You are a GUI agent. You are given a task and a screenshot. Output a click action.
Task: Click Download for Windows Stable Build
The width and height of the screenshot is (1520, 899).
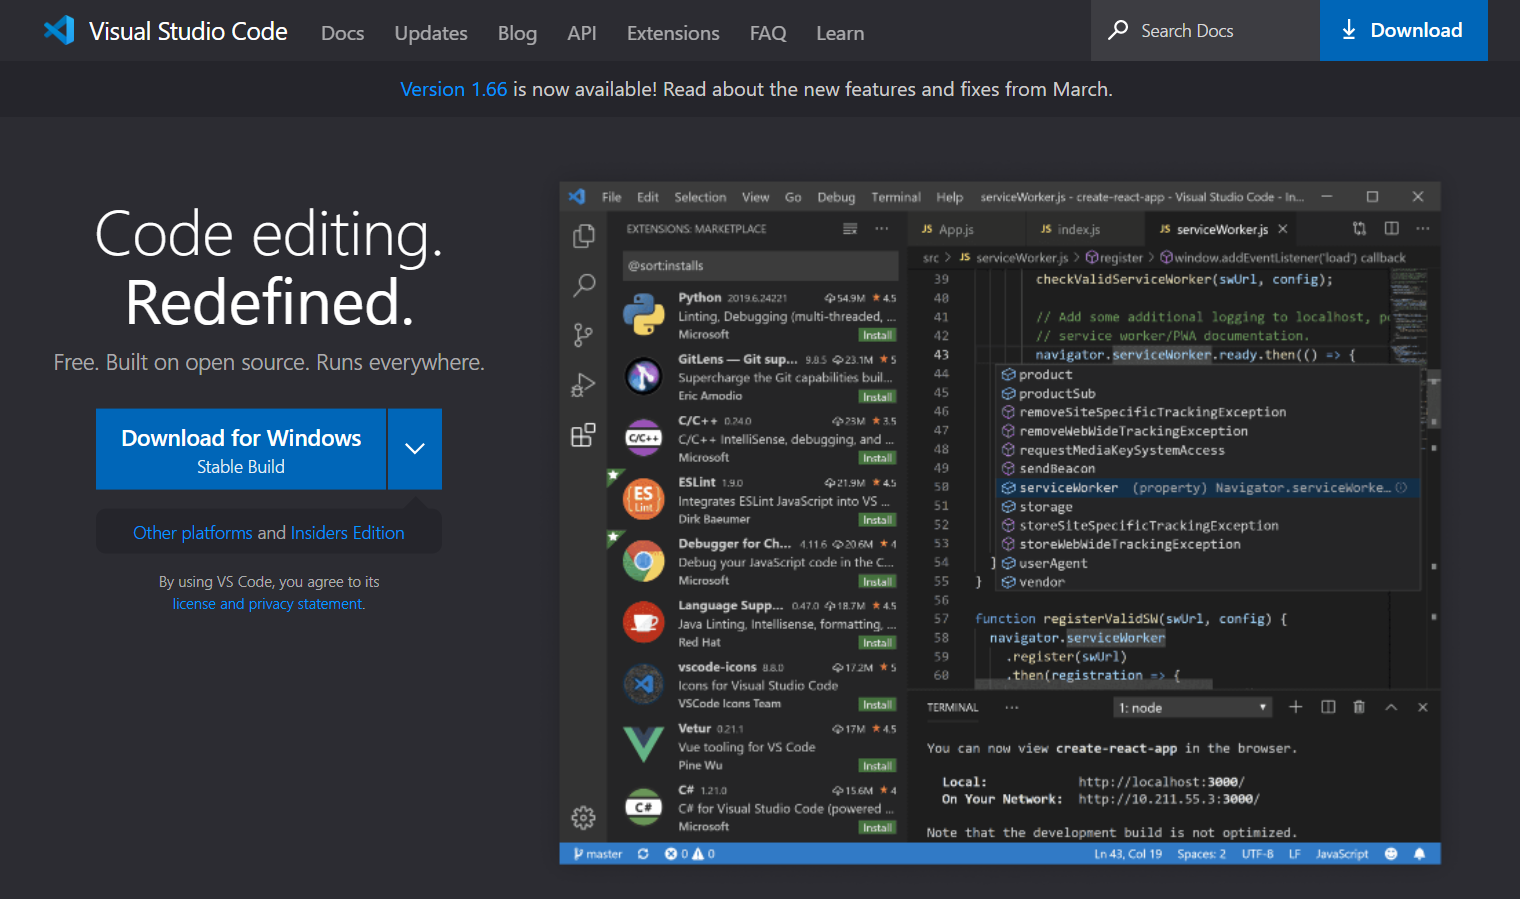point(241,449)
